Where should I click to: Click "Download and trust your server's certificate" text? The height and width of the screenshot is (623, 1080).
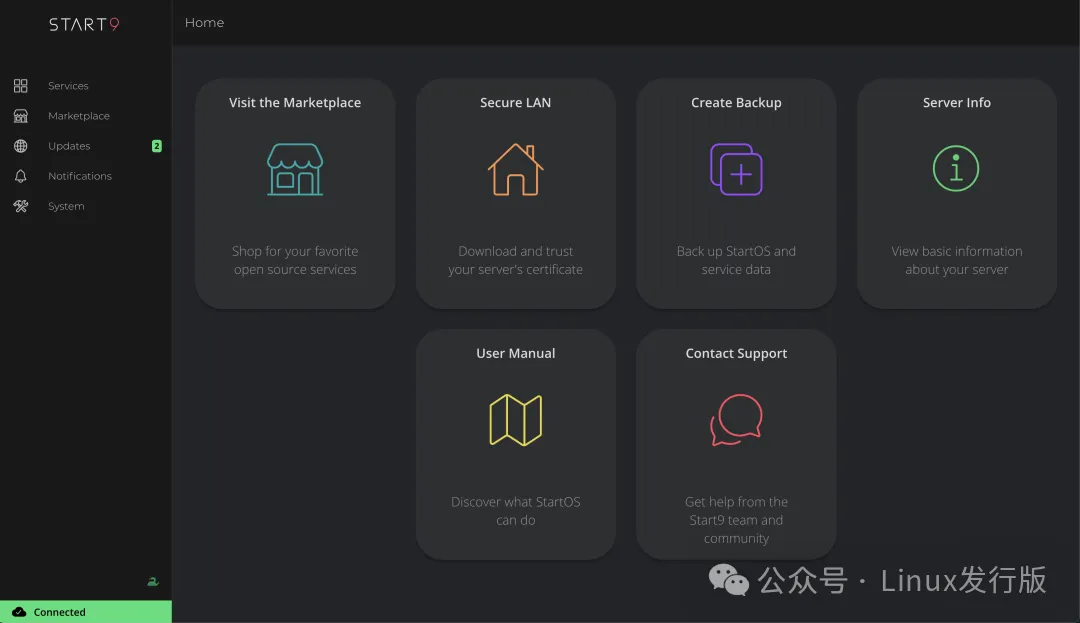(515, 260)
